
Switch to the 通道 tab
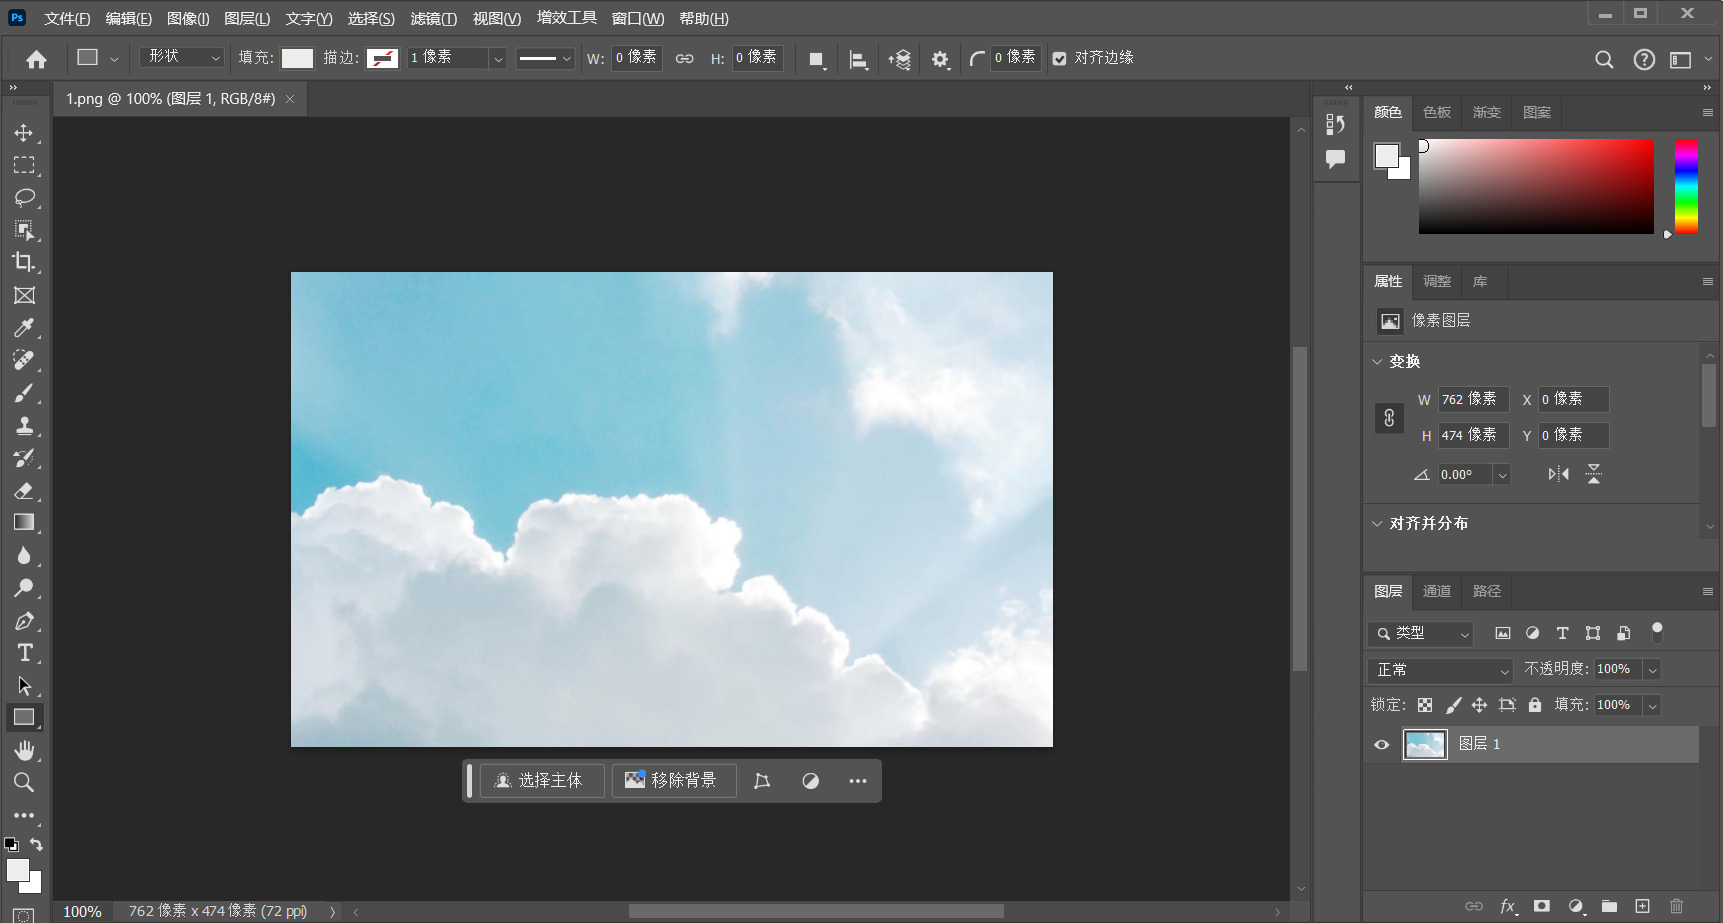[x=1436, y=591]
